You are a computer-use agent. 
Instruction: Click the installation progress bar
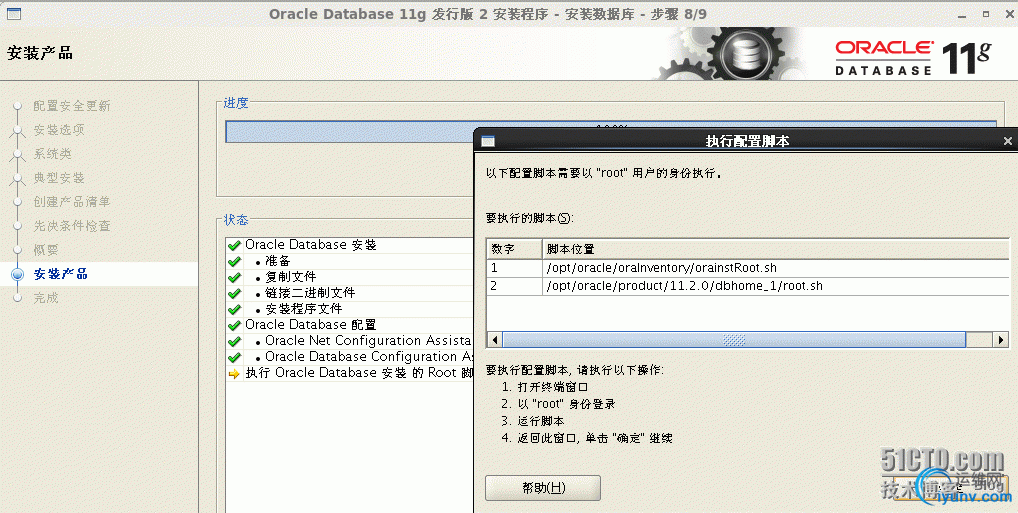[x=610, y=131]
